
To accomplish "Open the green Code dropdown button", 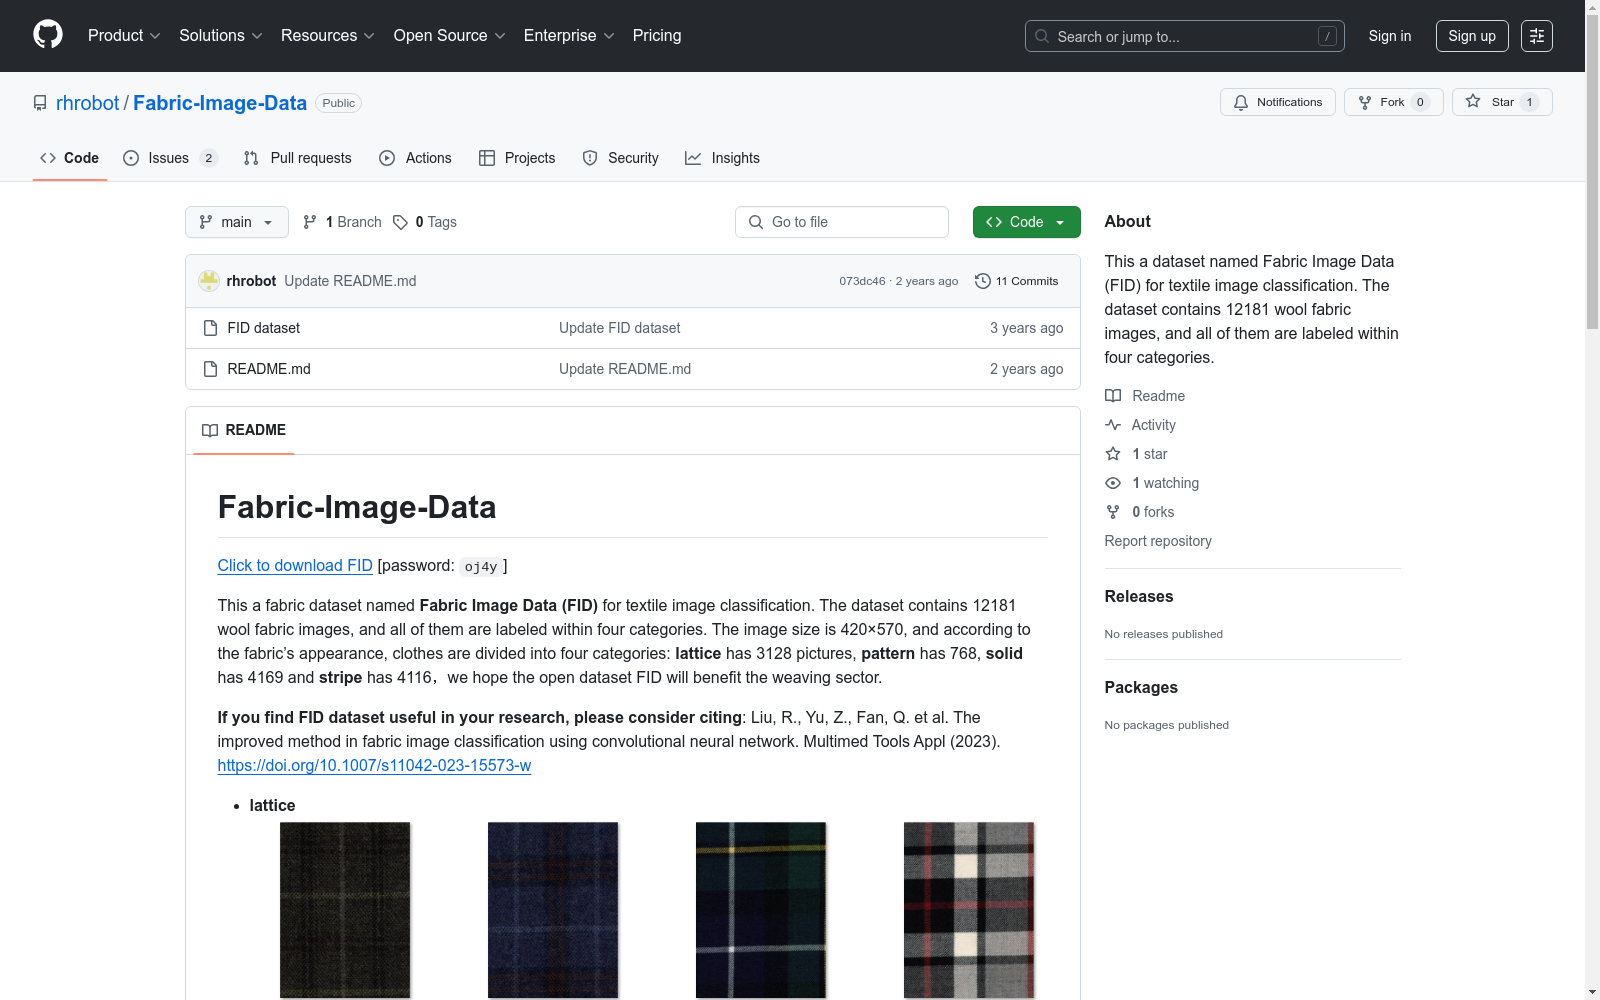I will (x=1027, y=222).
